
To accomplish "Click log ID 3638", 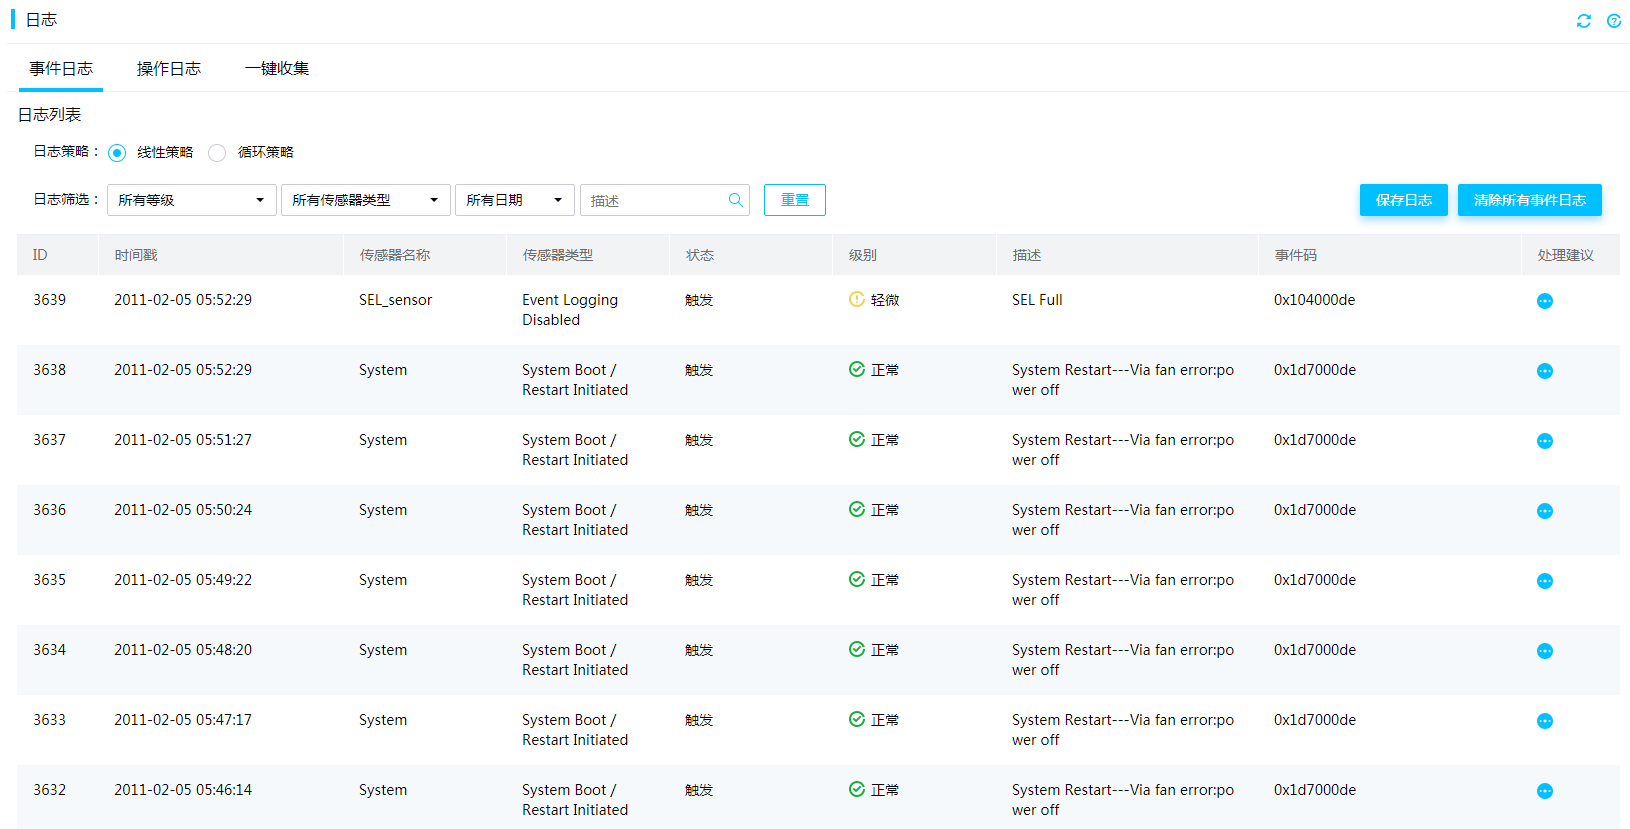I will (49, 370).
